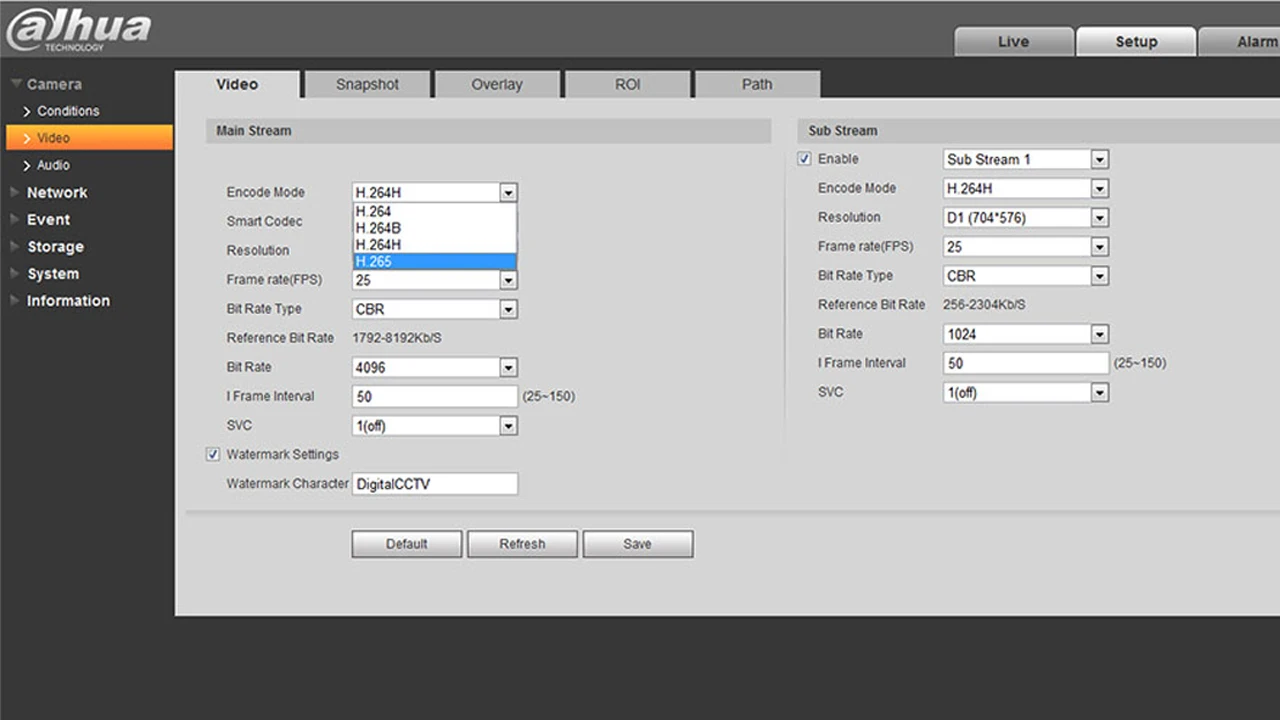Open the Alarm top tab
The height and width of the screenshot is (720, 1280).
click(x=1240, y=42)
